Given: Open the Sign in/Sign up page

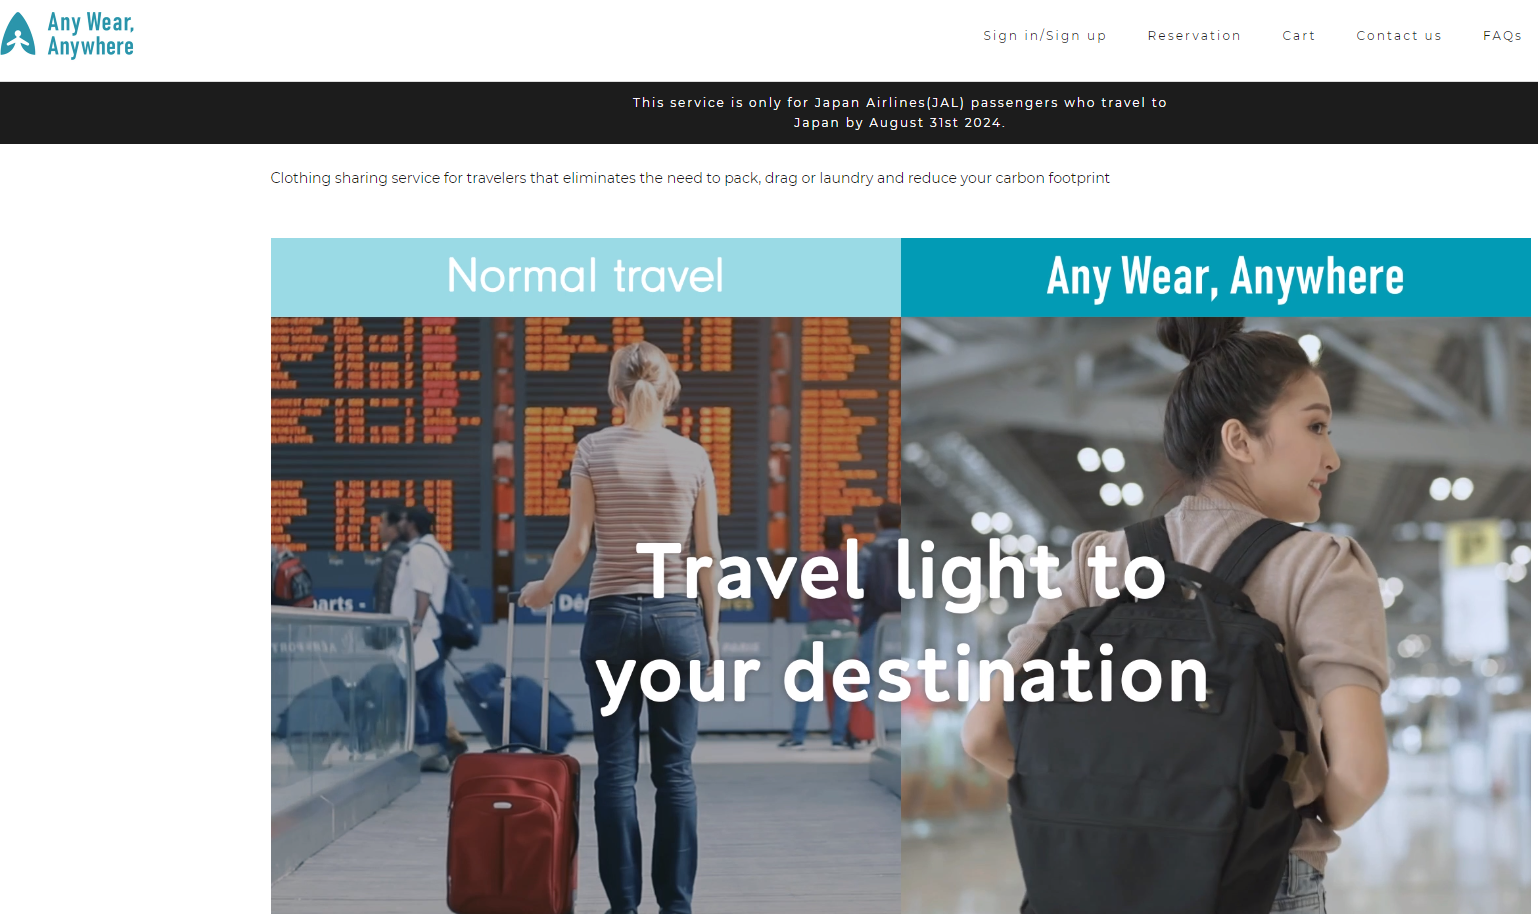Looking at the screenshot, I should coord(1044,35).
